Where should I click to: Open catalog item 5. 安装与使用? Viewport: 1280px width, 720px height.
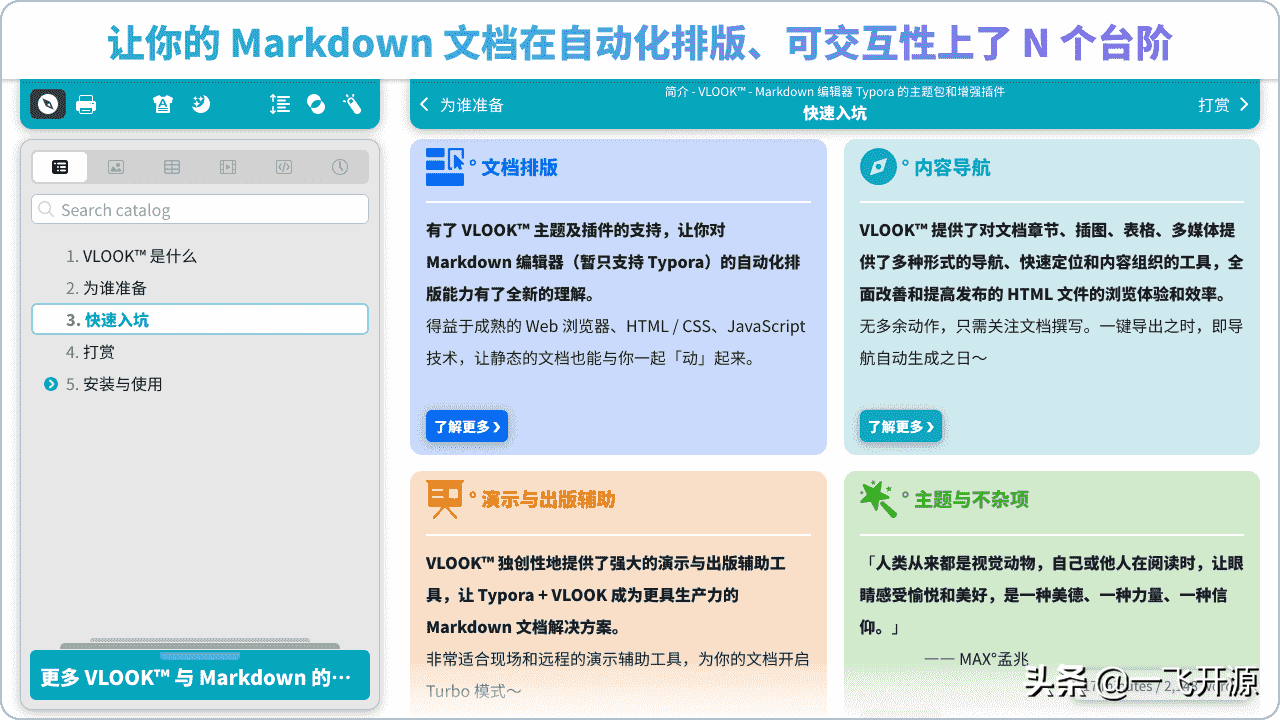114,384
